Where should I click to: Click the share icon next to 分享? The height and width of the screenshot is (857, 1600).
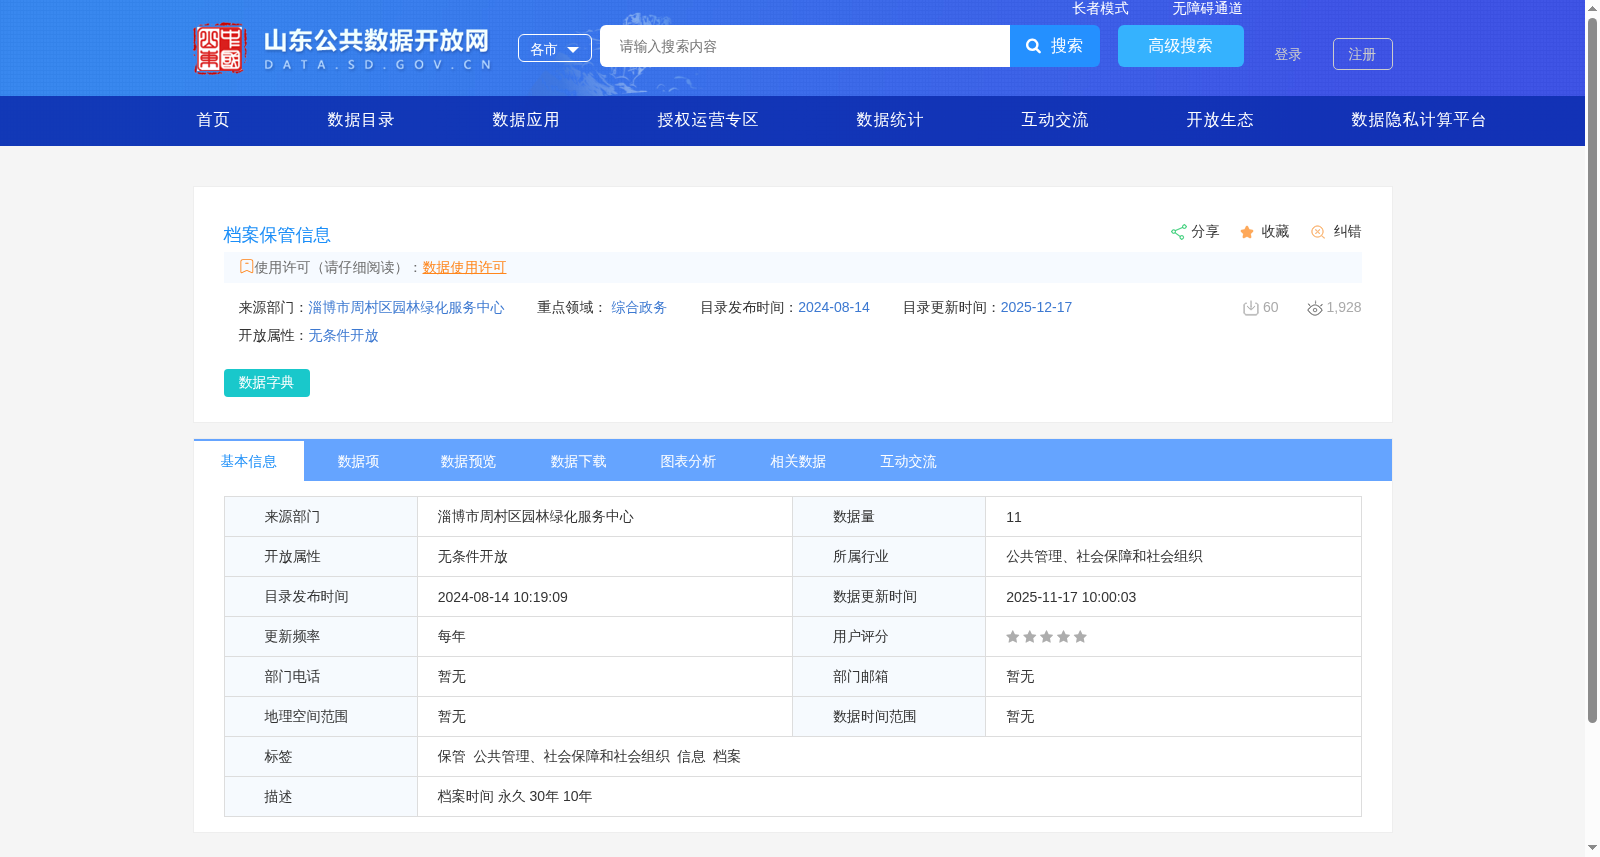[1178, 232]
